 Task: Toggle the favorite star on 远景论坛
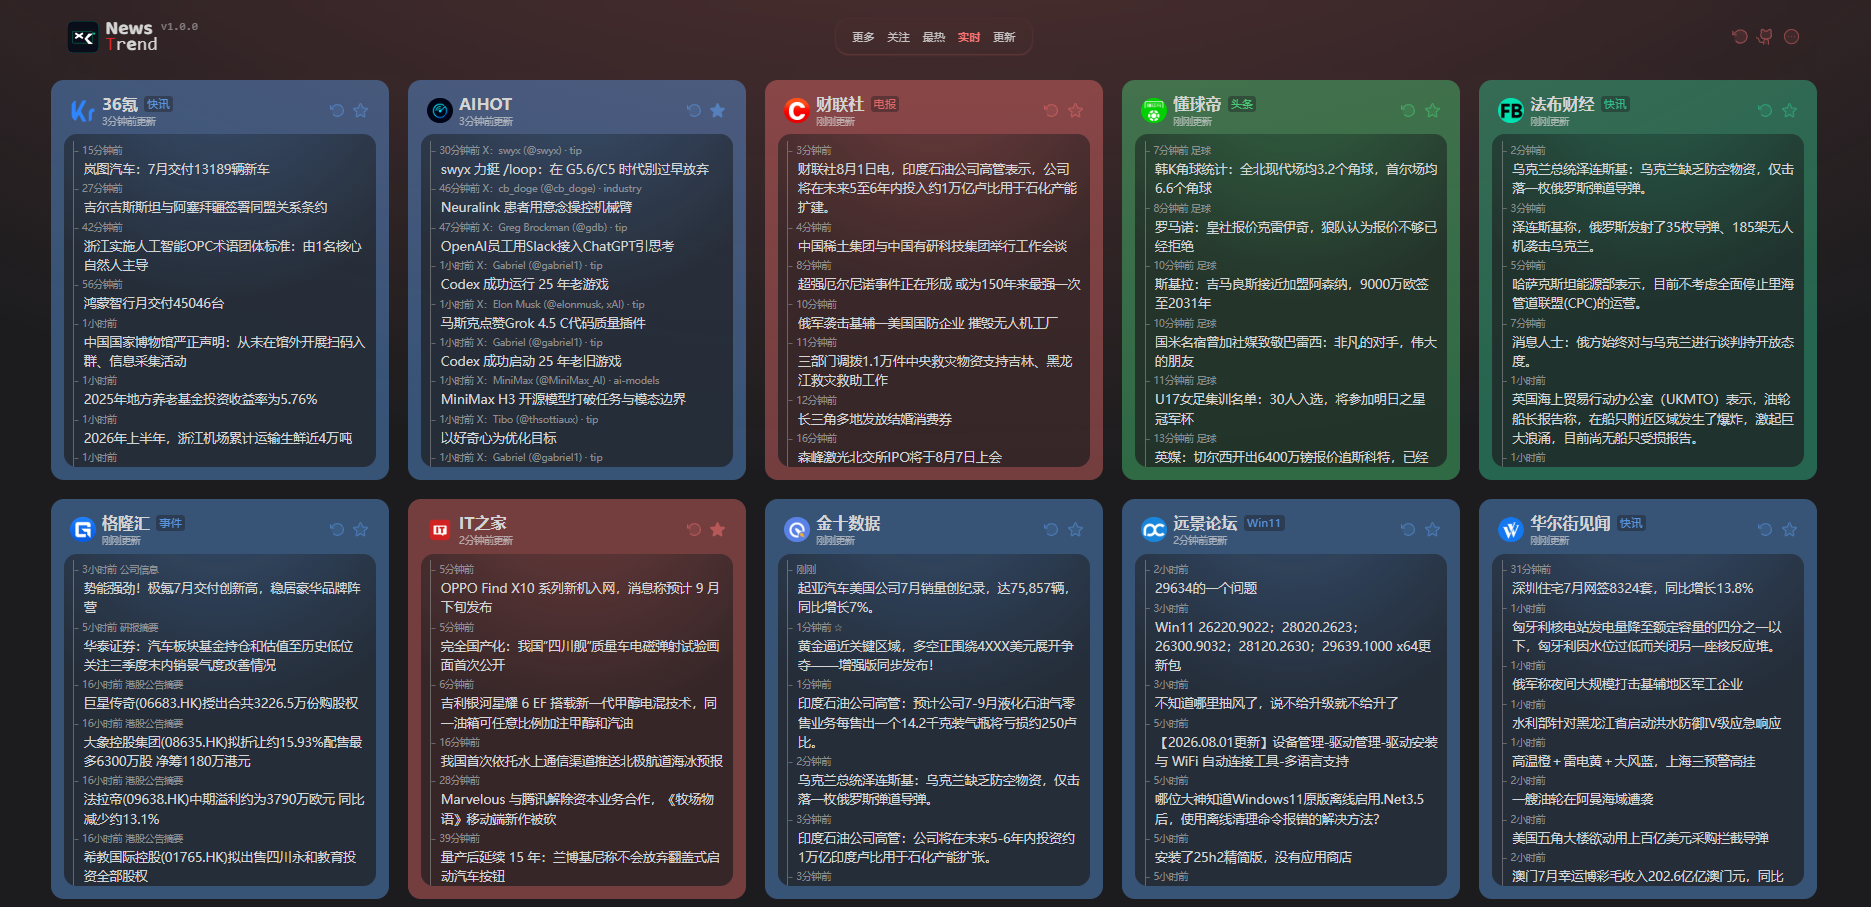tap(1432, 529)
